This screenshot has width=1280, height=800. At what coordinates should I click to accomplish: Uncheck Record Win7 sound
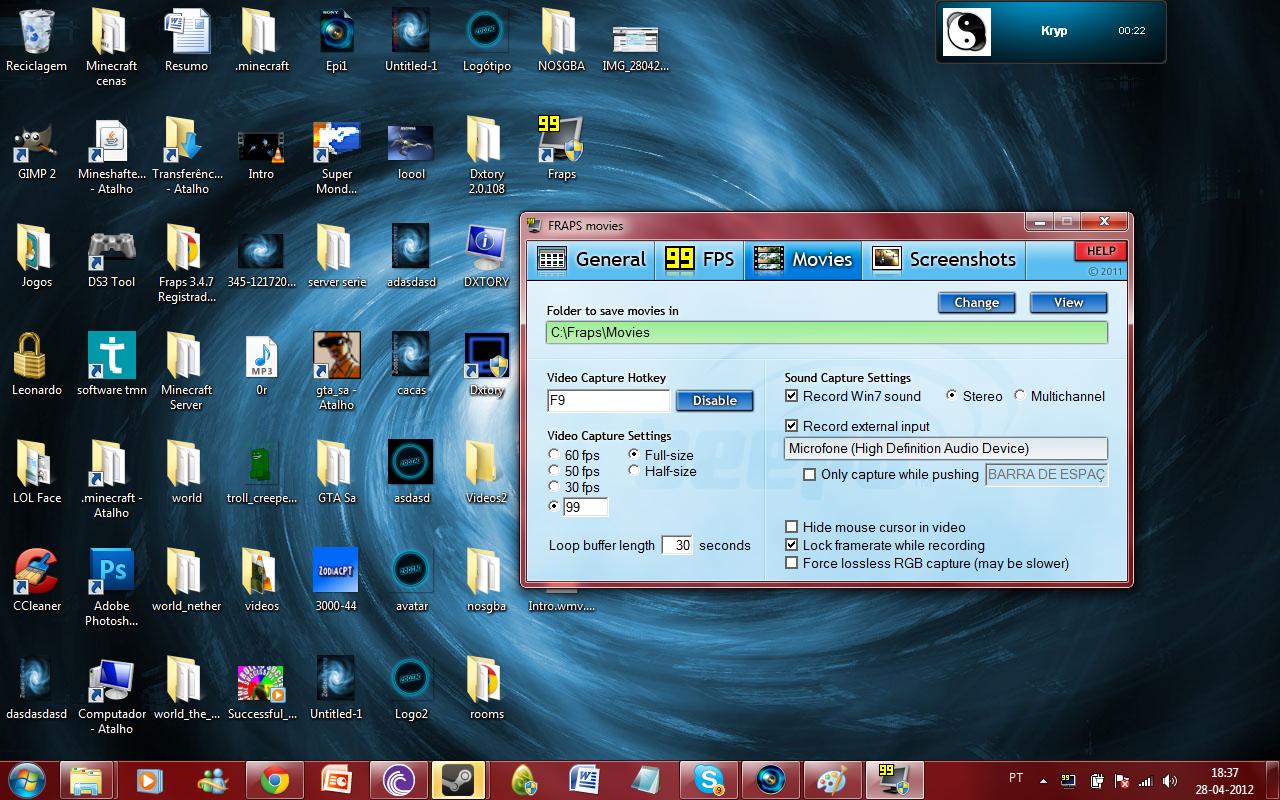[x=791, y=396]
